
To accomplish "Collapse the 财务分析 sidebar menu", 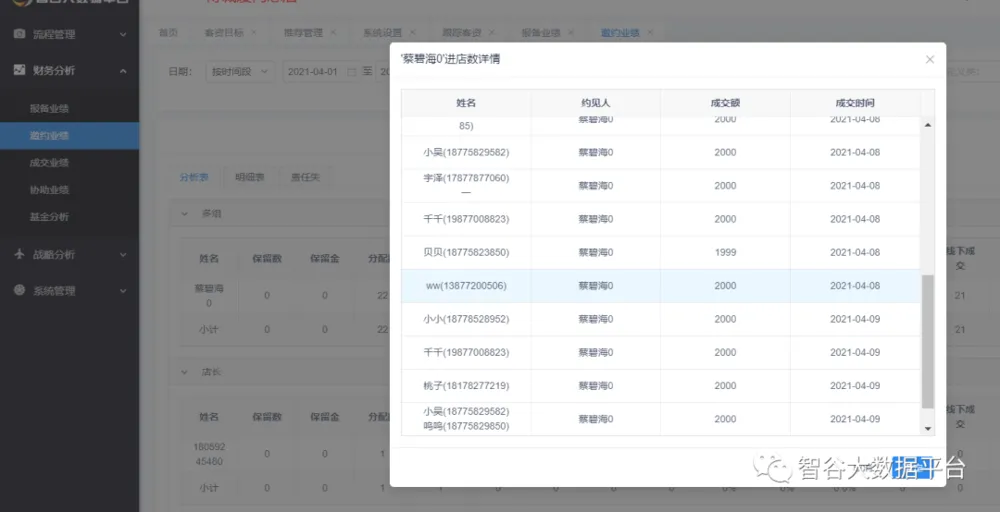I will (123, 71).
